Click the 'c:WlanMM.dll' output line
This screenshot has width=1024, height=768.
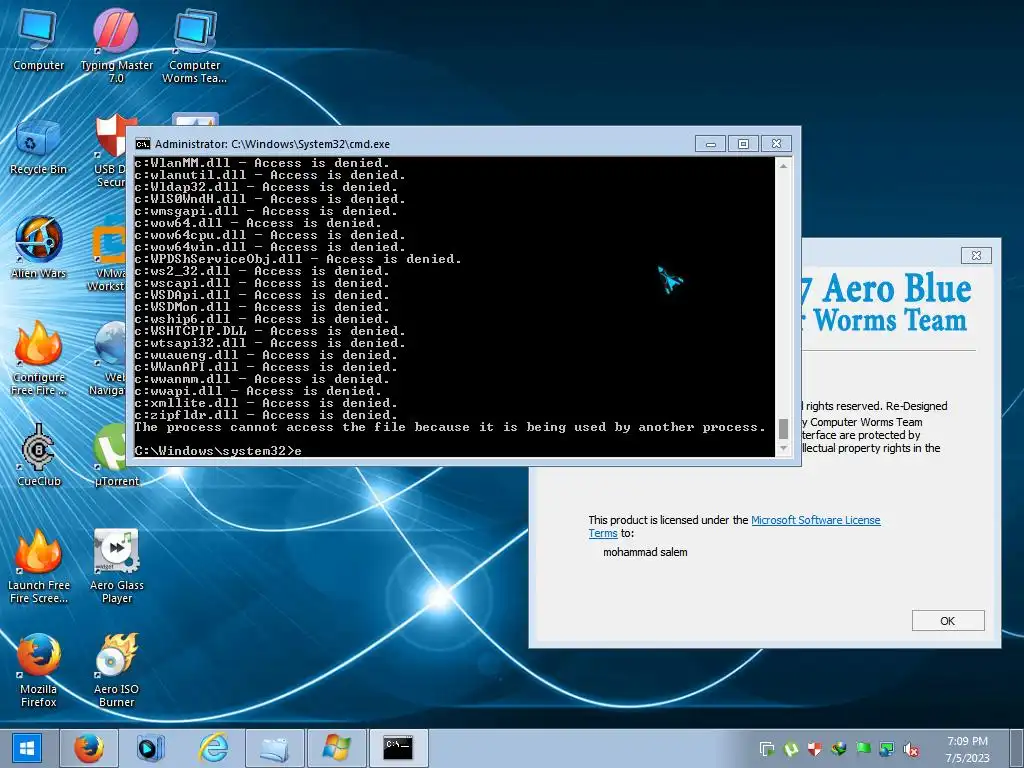[262, 163]
